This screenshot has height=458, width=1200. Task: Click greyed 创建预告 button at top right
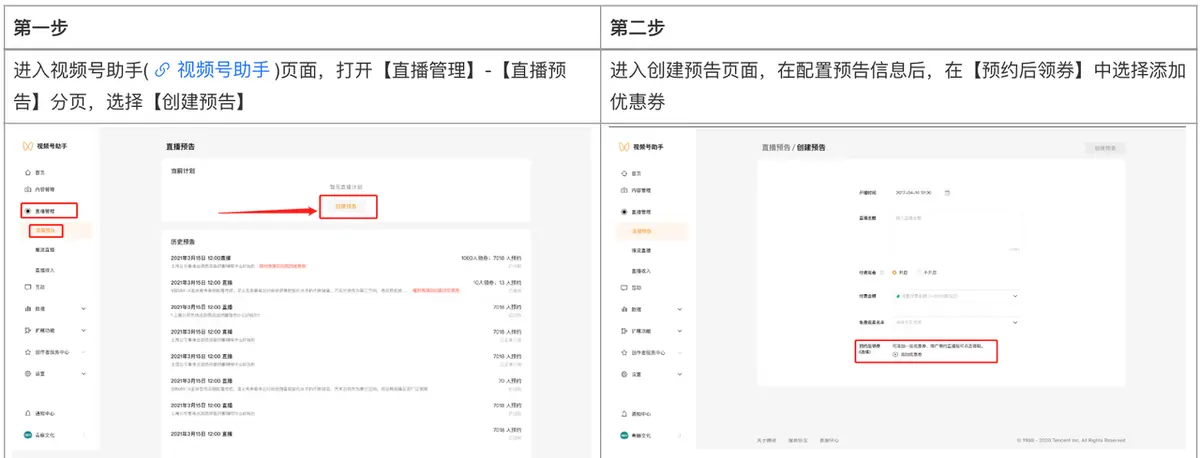pos(1105,147)
